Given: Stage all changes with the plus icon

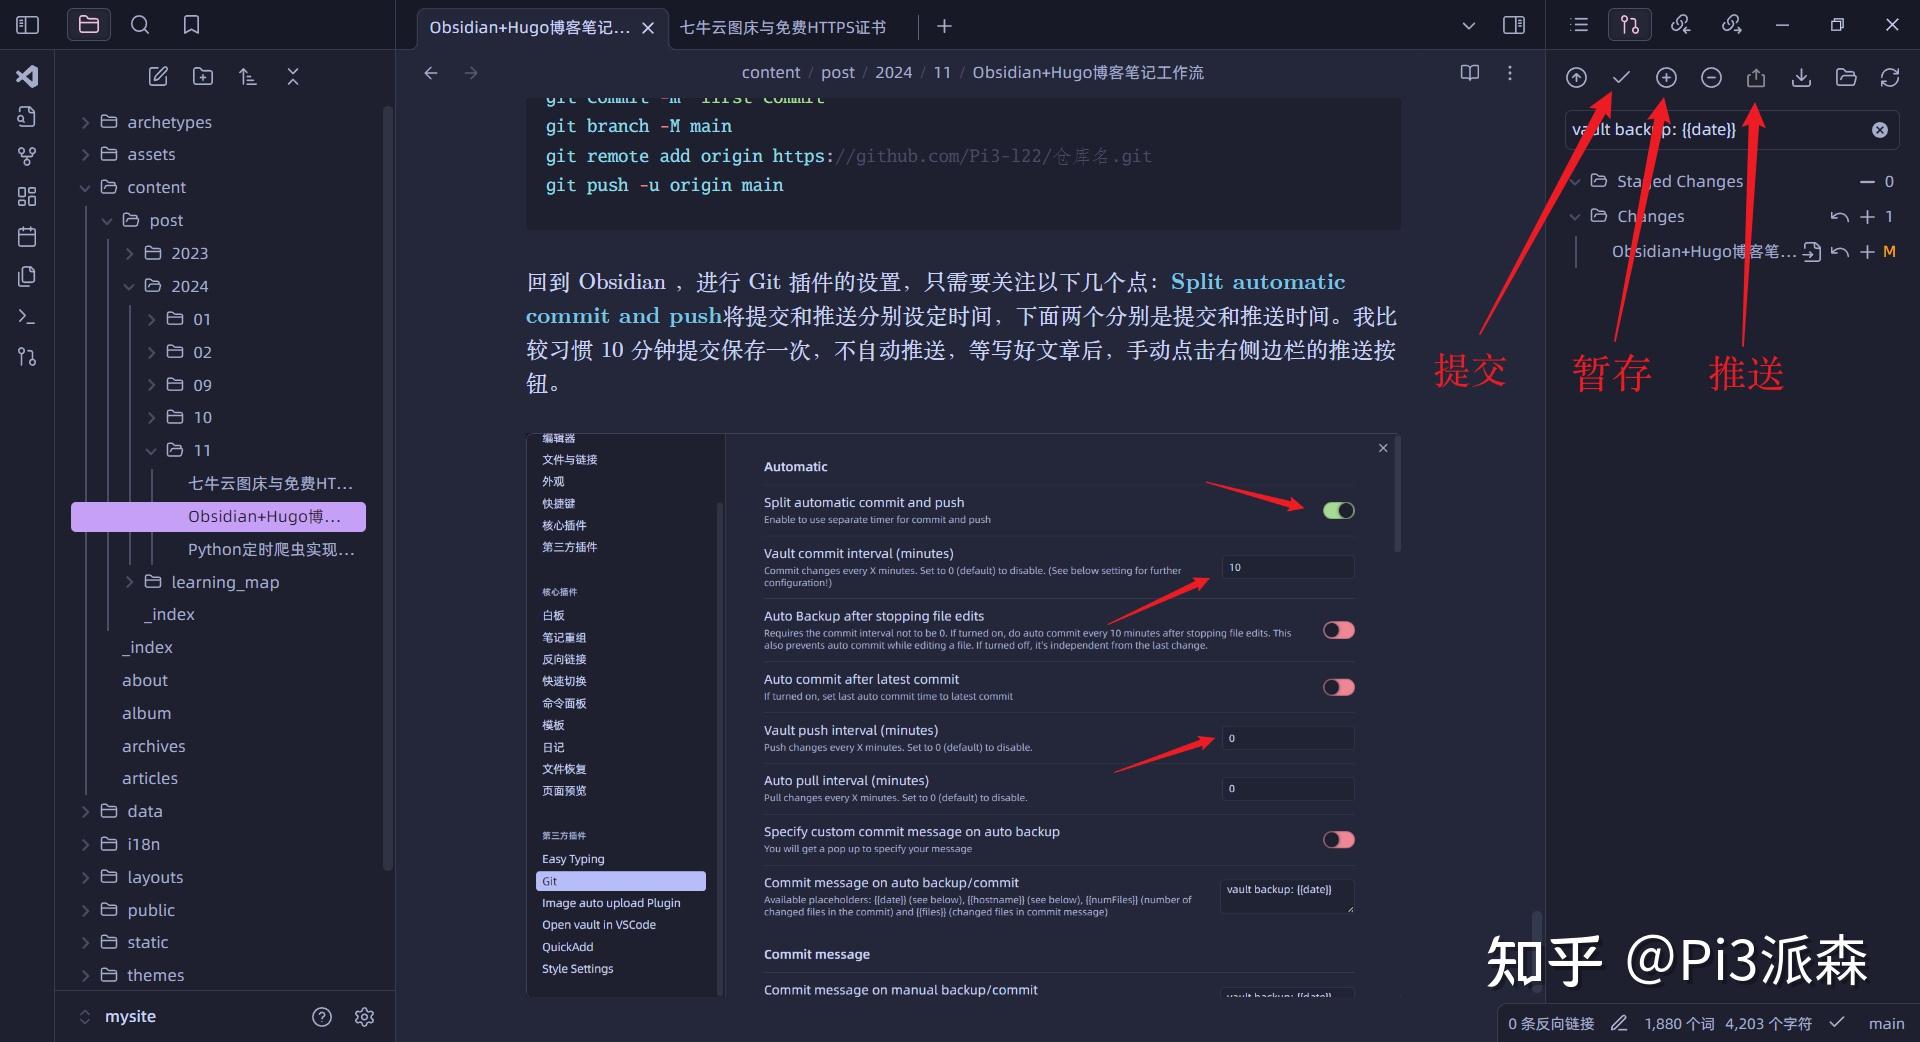Looking at the screenshot, I should (1665, 77).
